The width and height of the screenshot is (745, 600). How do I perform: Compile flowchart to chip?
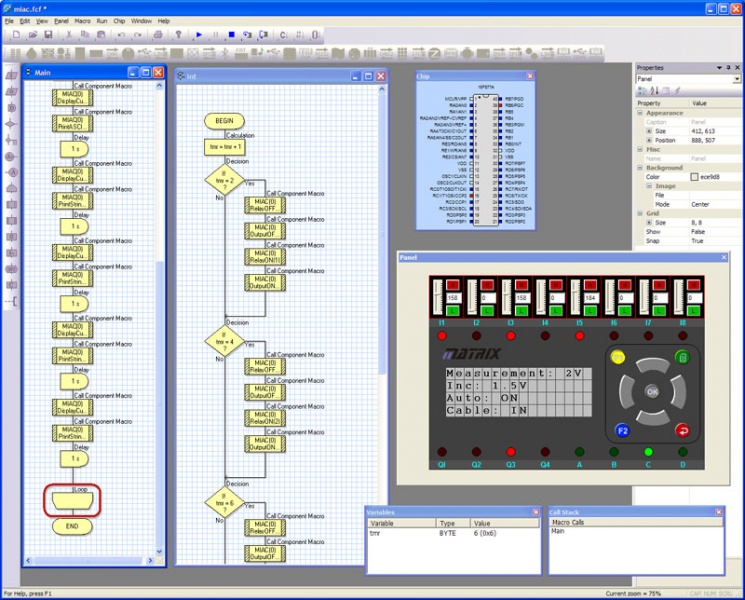click(315, 35)
